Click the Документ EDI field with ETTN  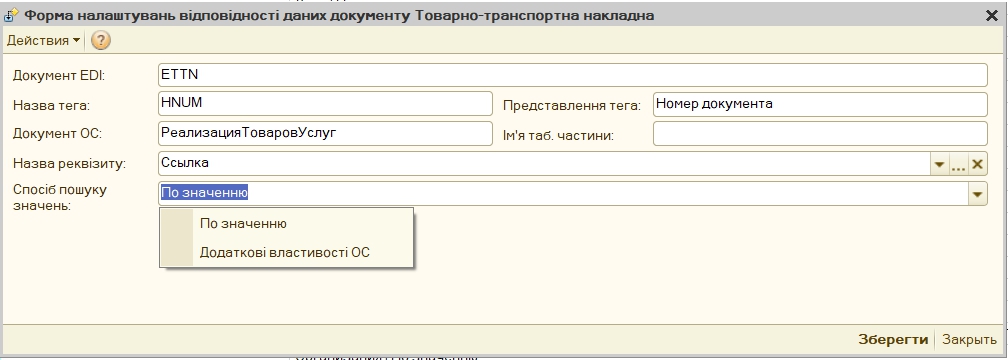[x=572, y=75]
